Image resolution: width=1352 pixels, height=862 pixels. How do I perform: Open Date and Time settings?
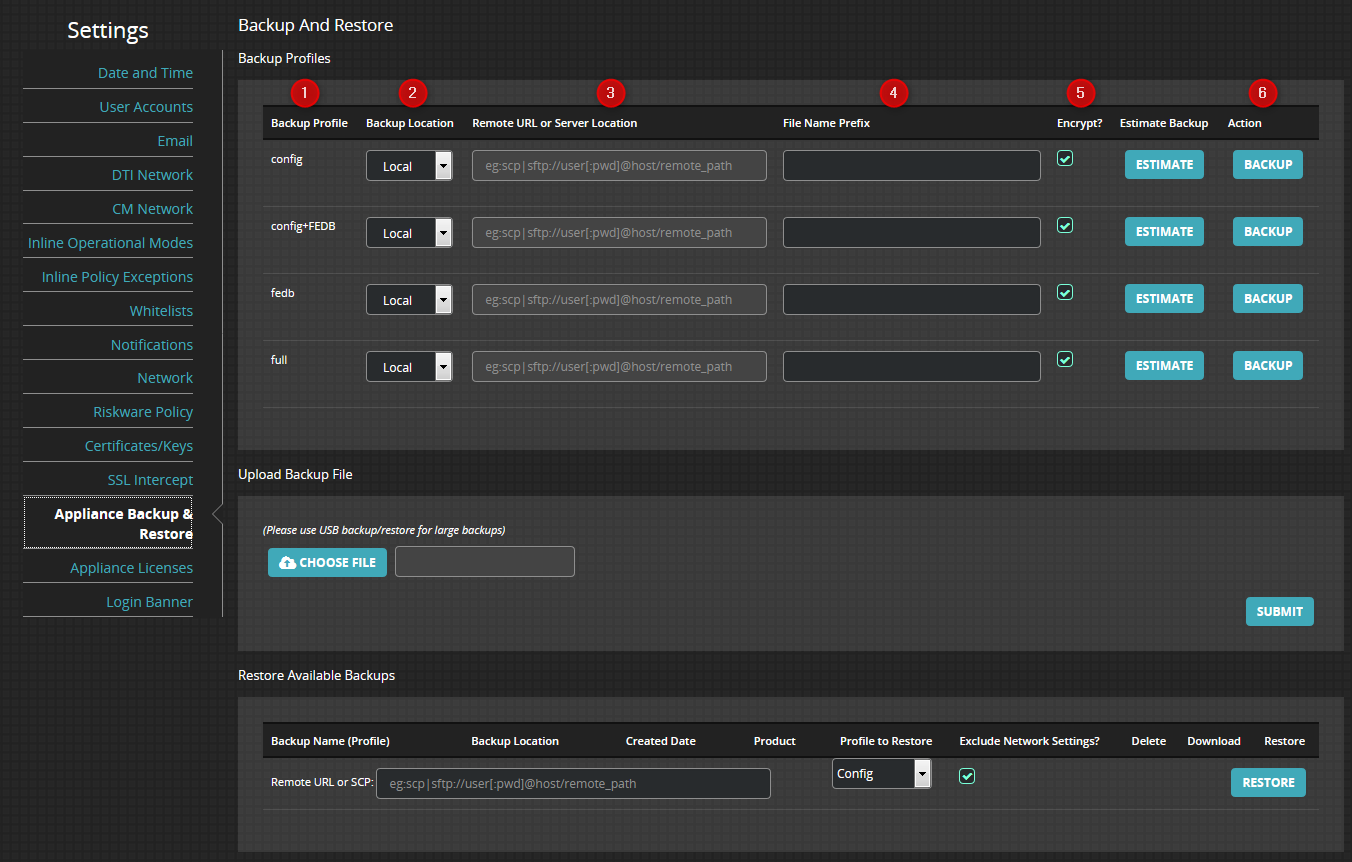tap(145, 73)
